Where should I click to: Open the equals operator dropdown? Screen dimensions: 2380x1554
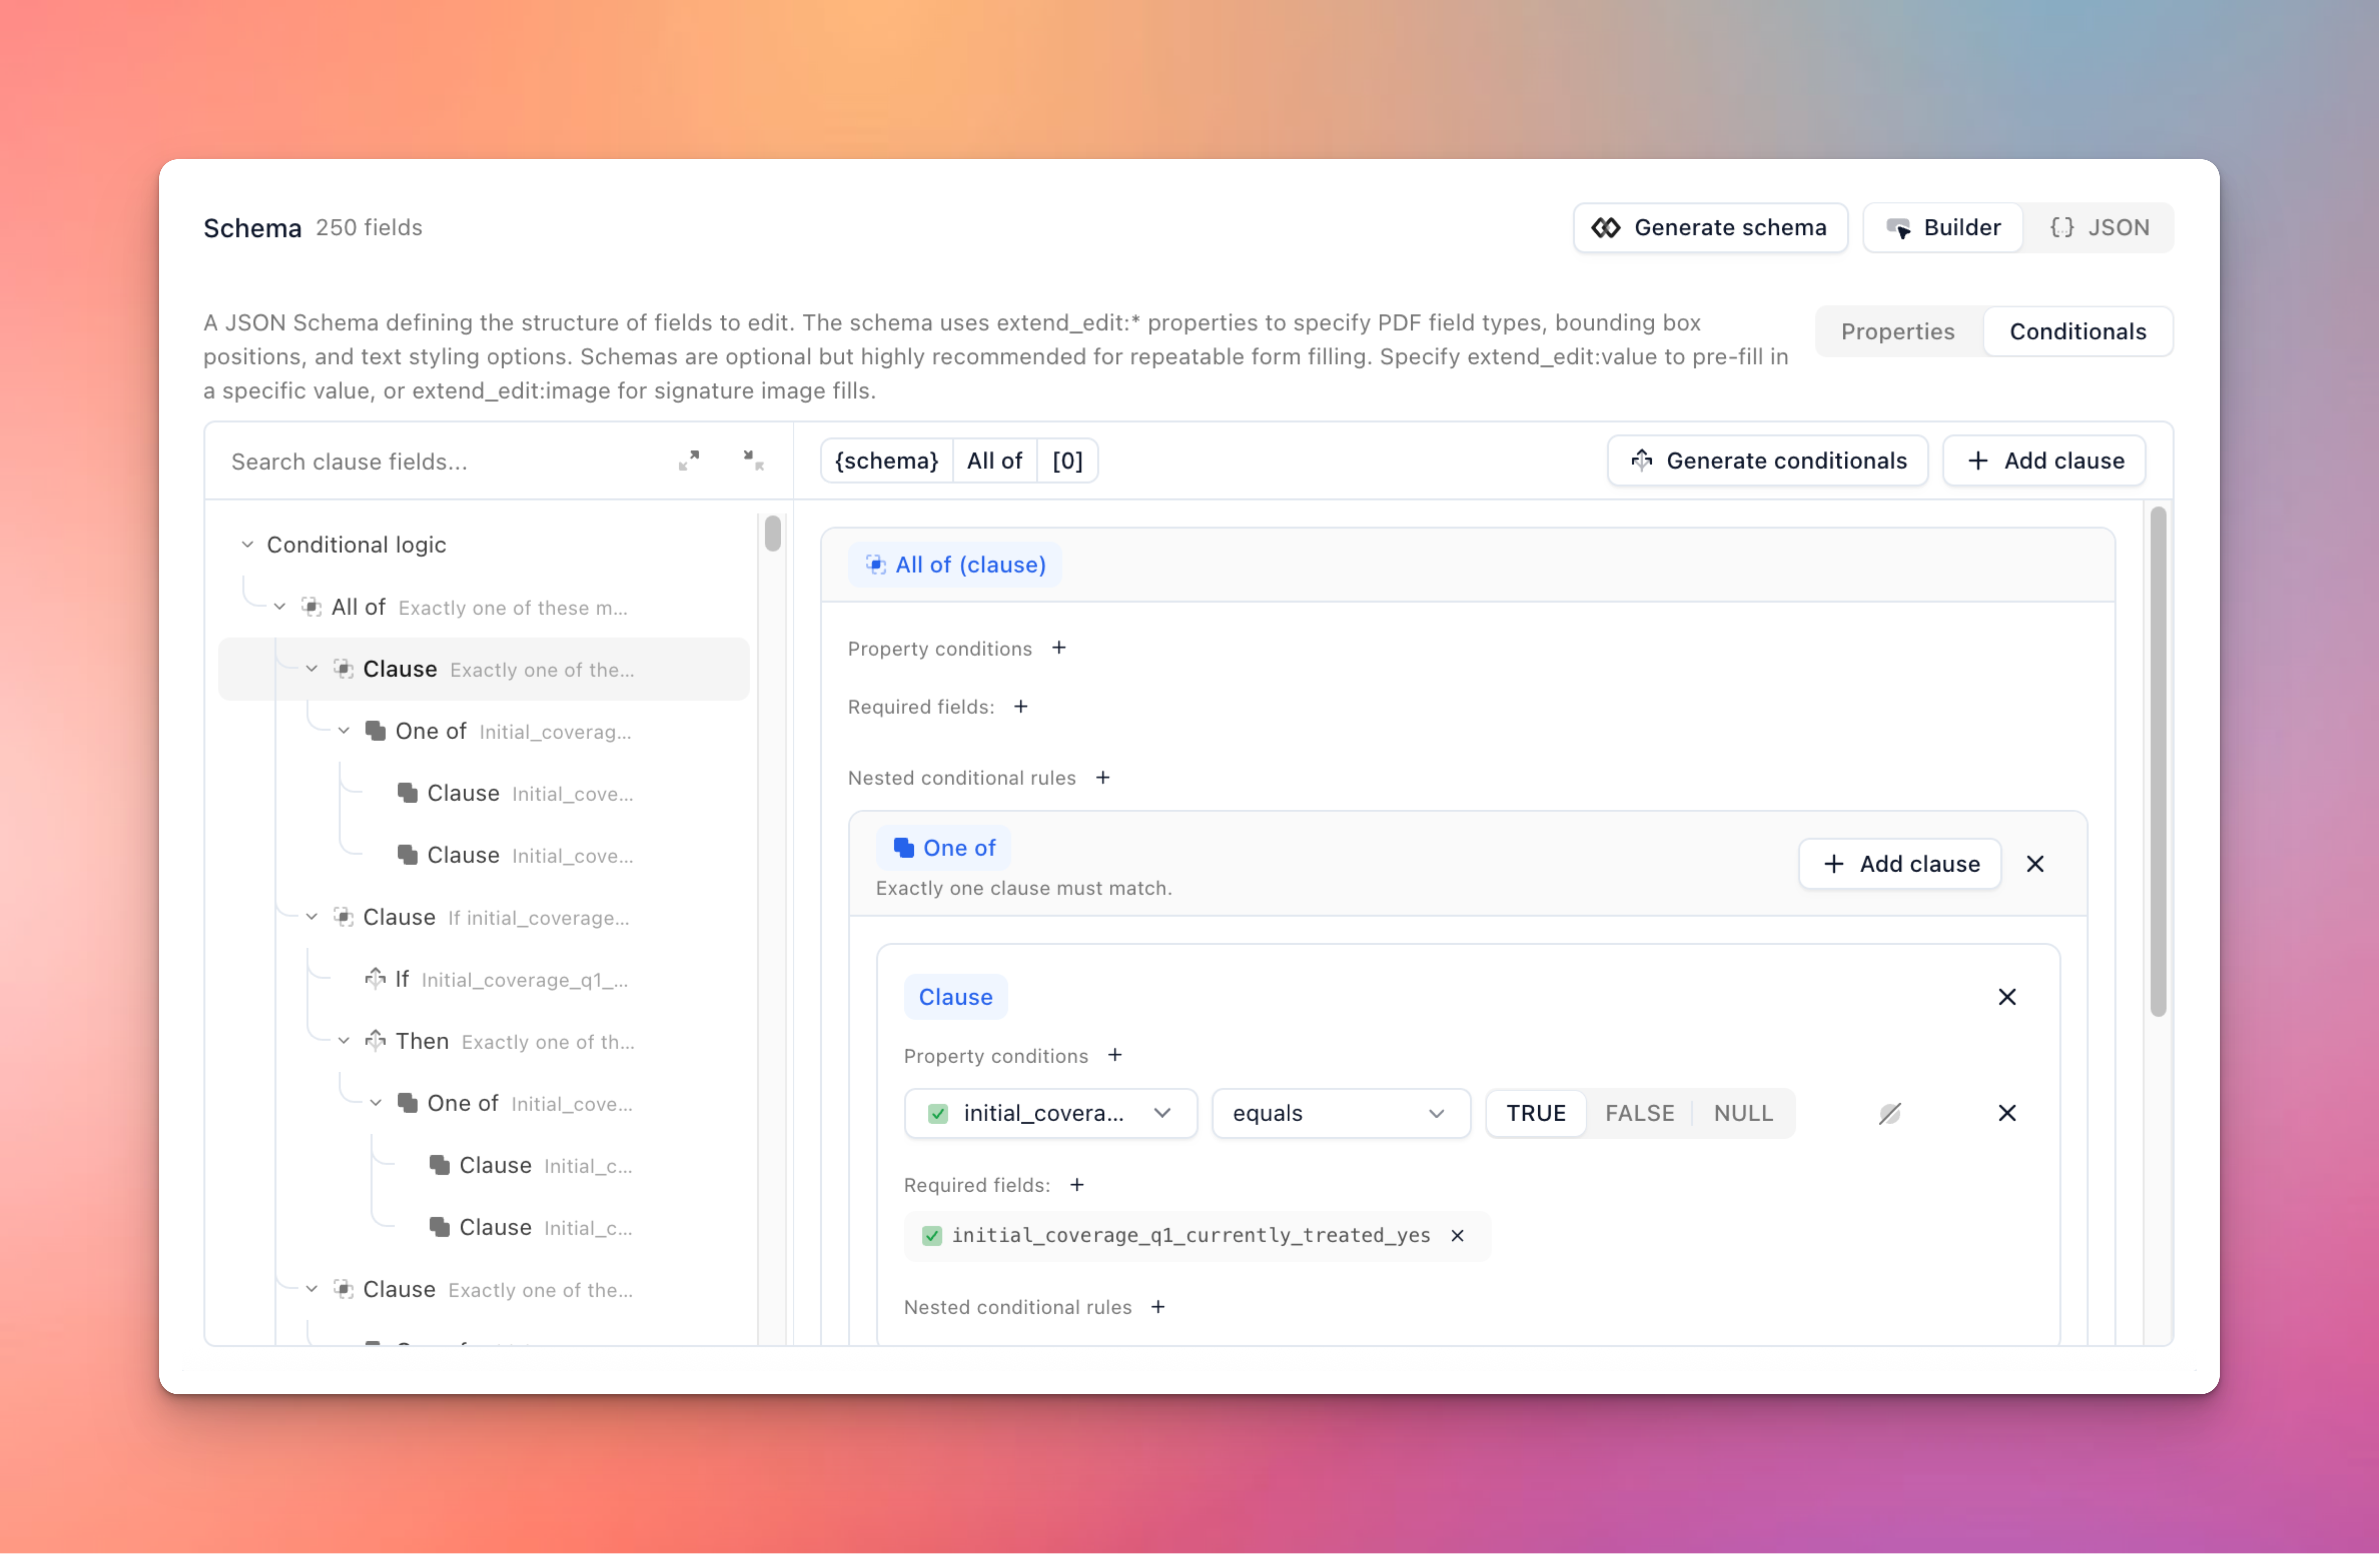click(1341, 1113)
